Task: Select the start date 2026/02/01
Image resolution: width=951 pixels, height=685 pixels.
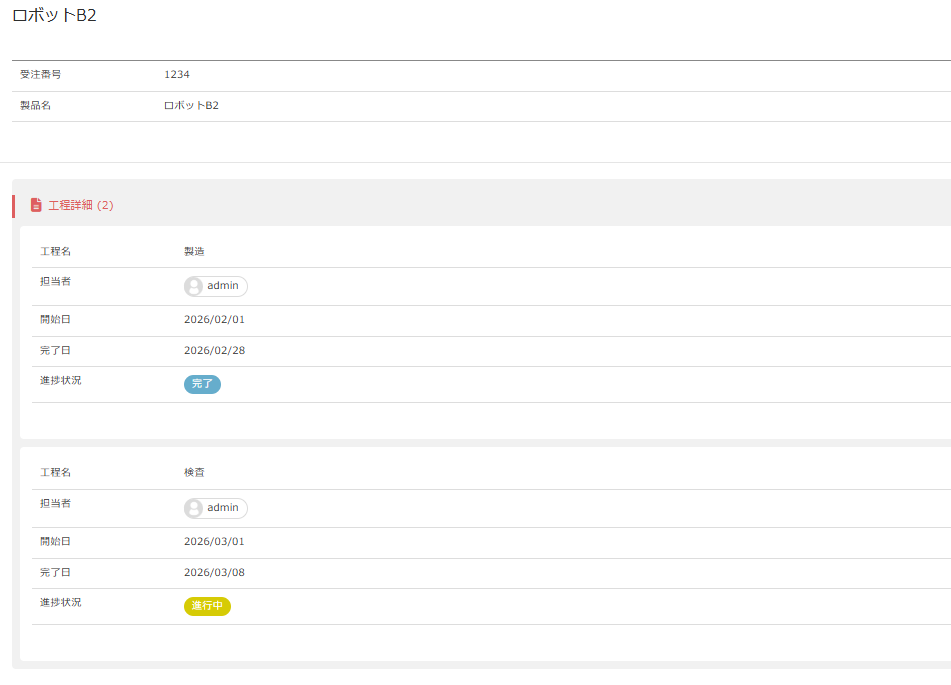Action: click(214, 320)
